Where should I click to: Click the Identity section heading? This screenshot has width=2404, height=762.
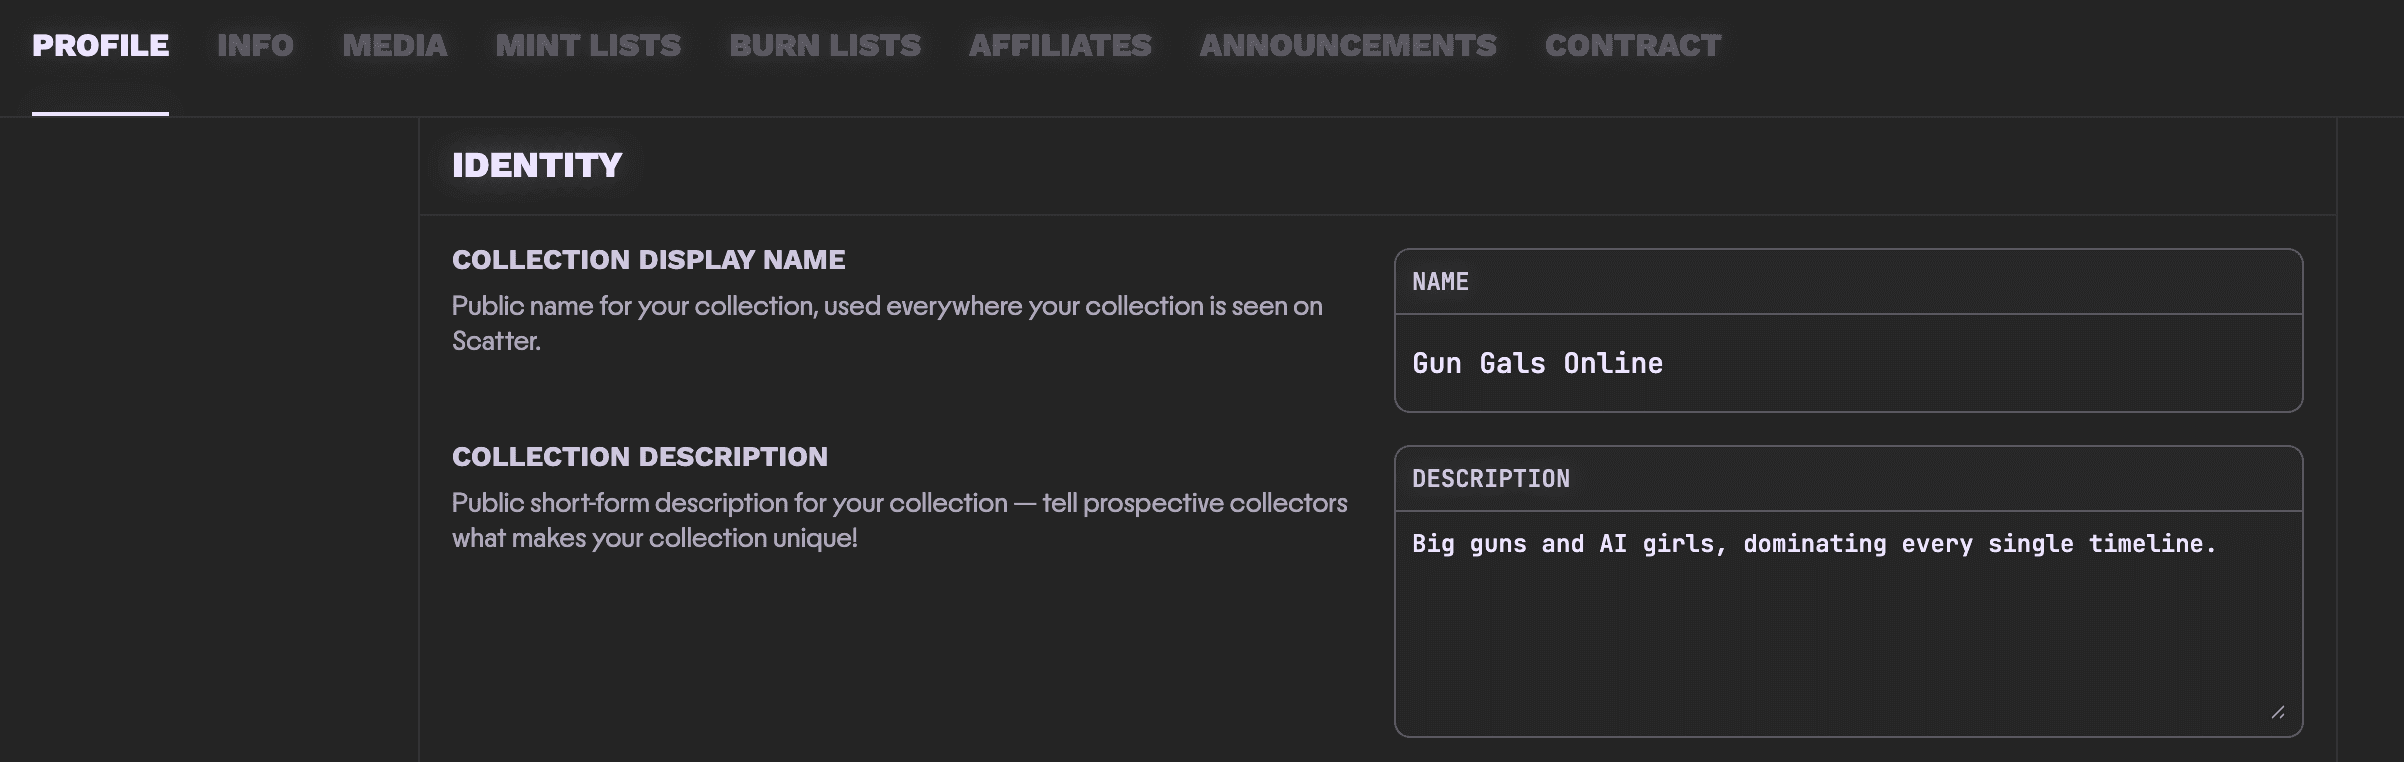(537, 166)
